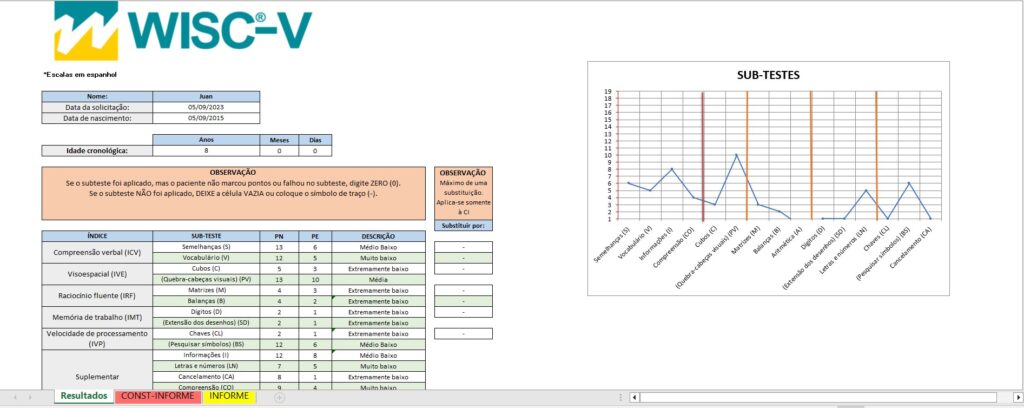Switch to the Resultados sheet tab

click(84, 396)
